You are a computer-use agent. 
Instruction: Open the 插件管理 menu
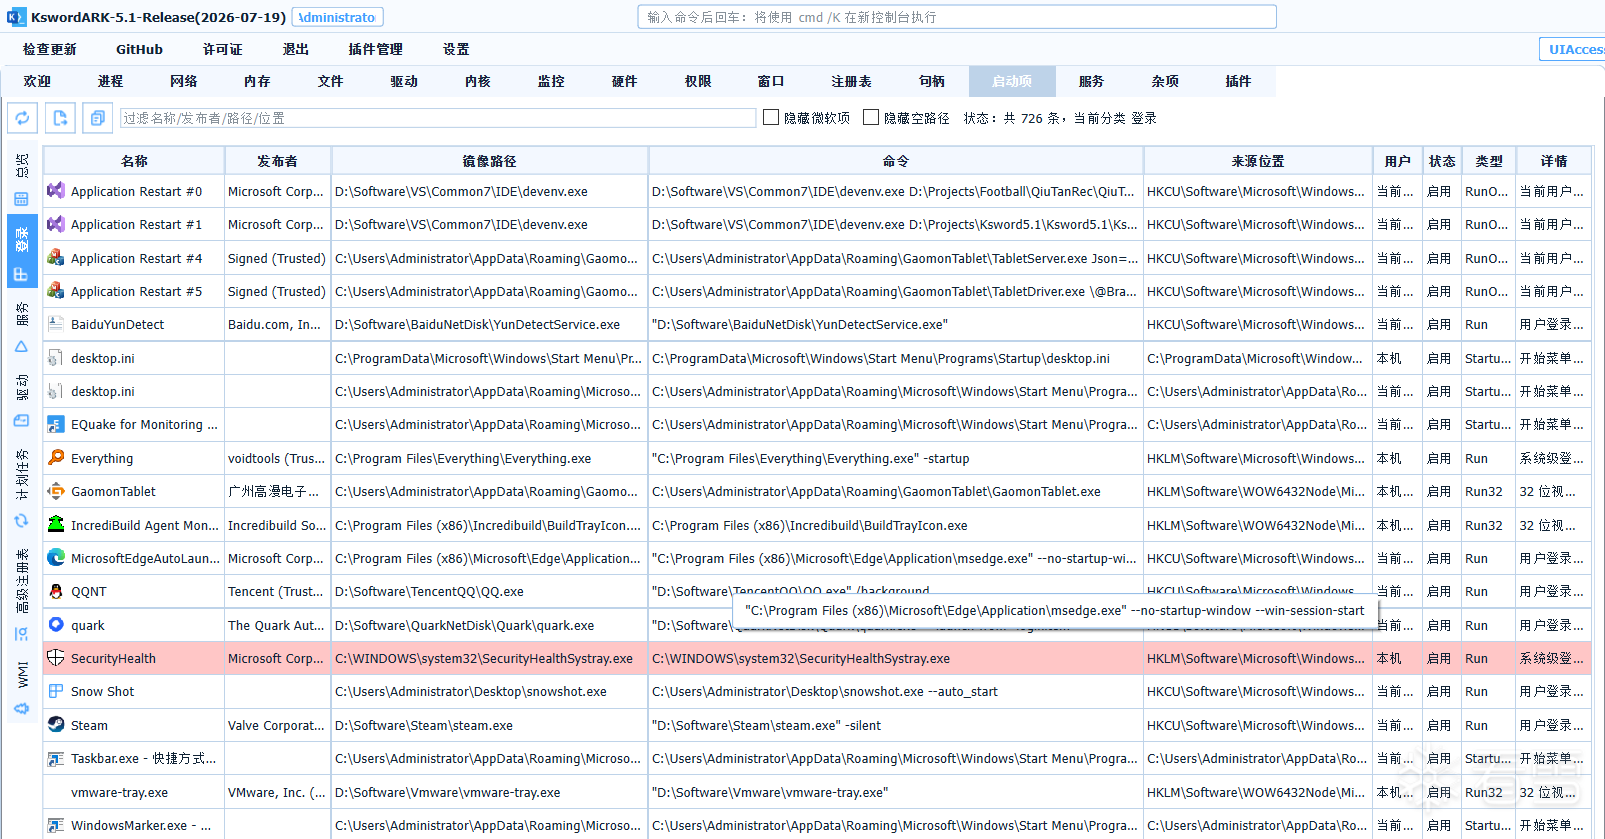(x=375, y=49)
